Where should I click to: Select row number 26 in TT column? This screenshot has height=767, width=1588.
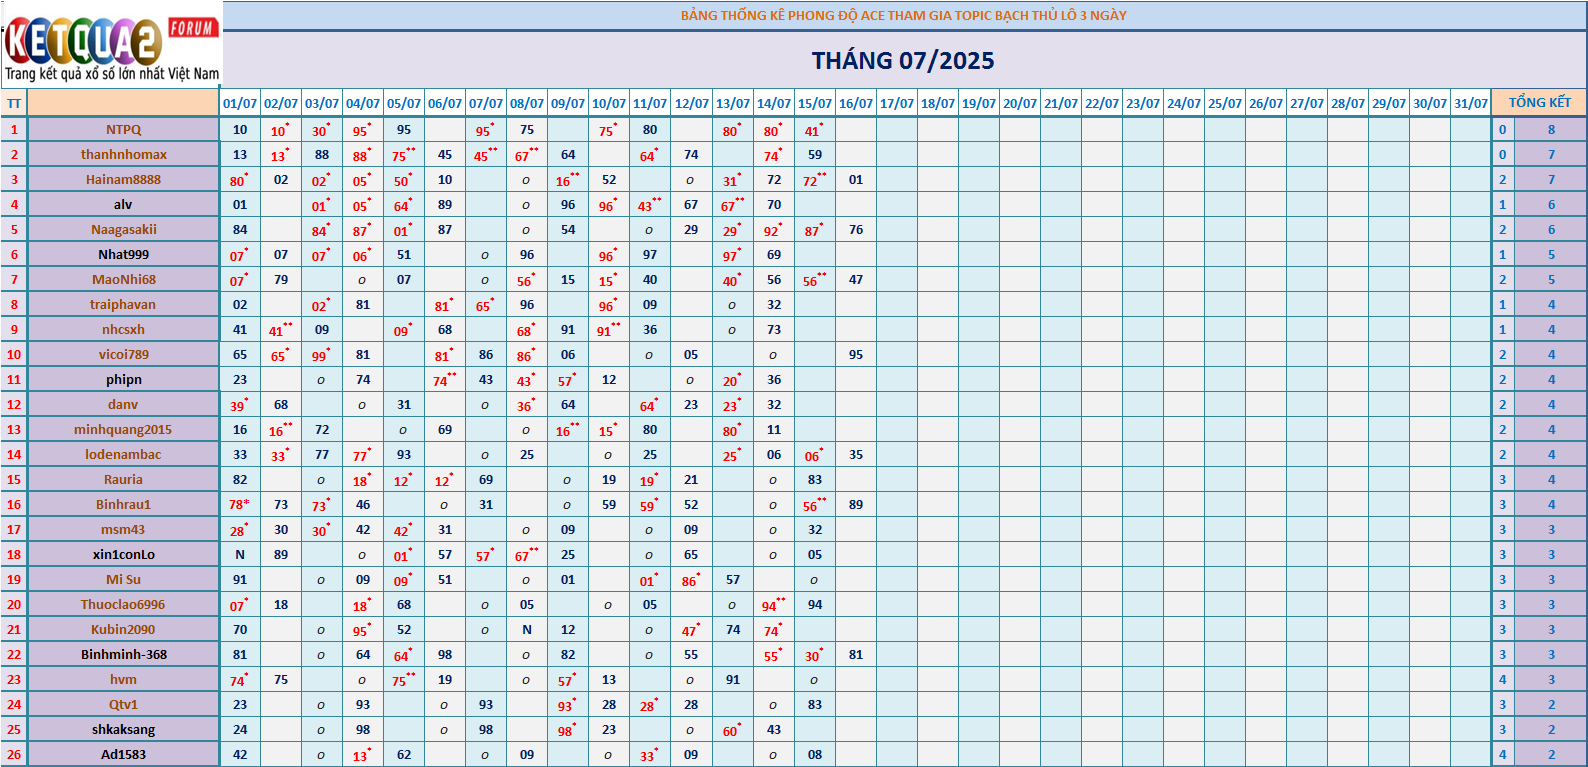14,754
